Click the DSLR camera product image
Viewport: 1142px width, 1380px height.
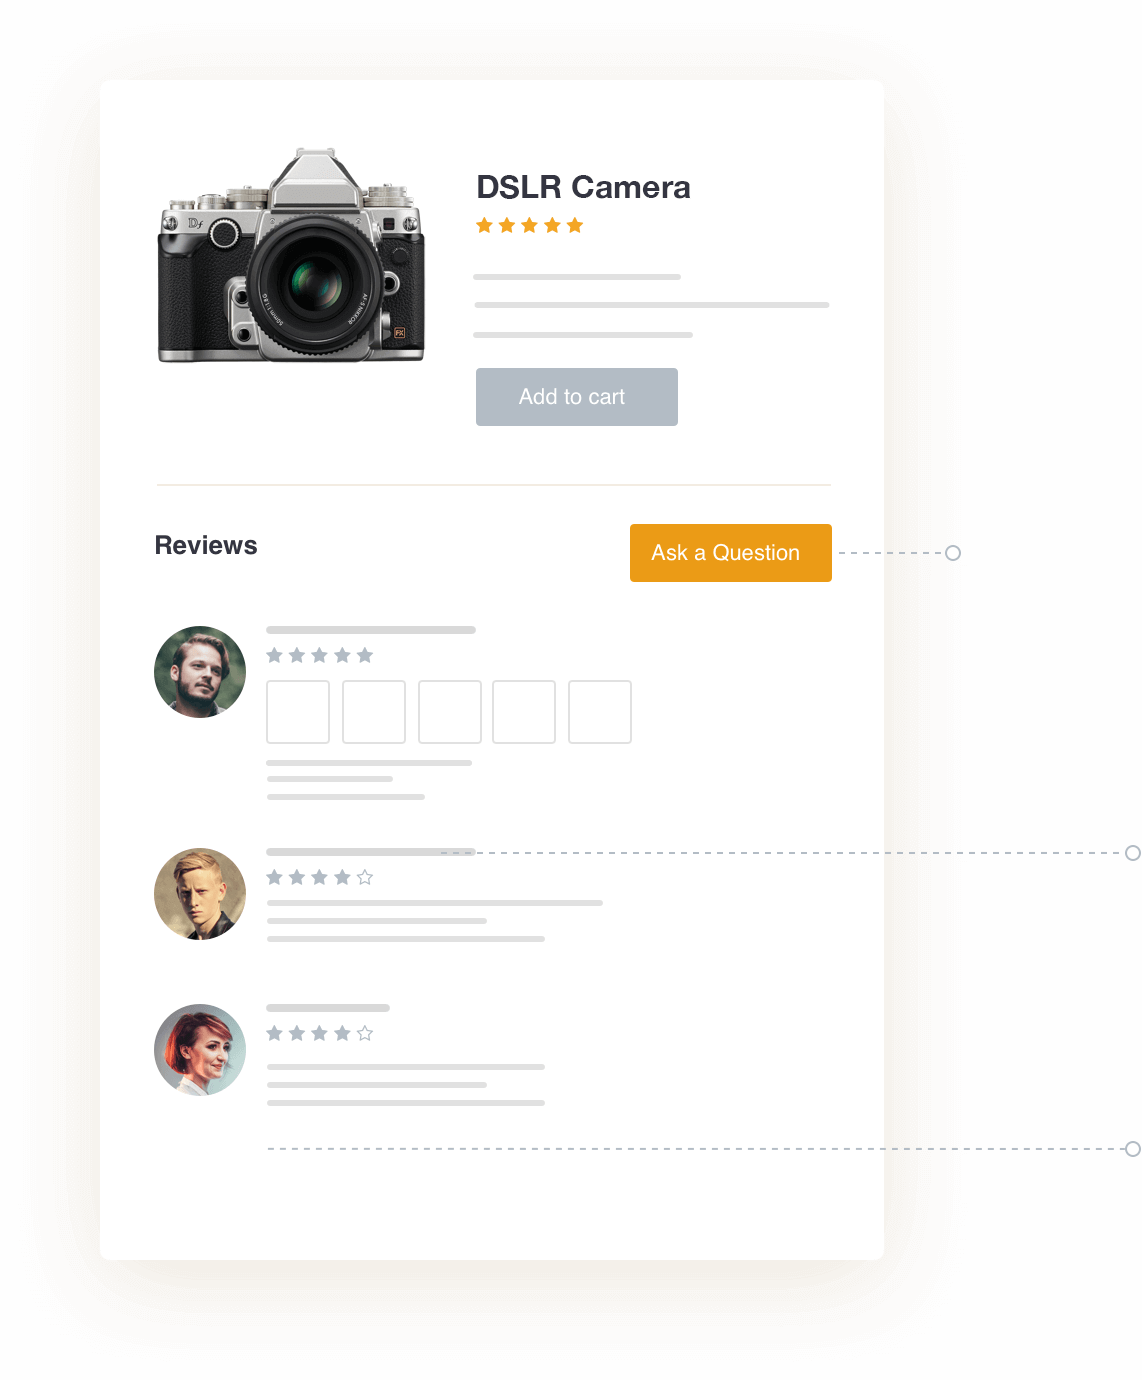(291, 256)
